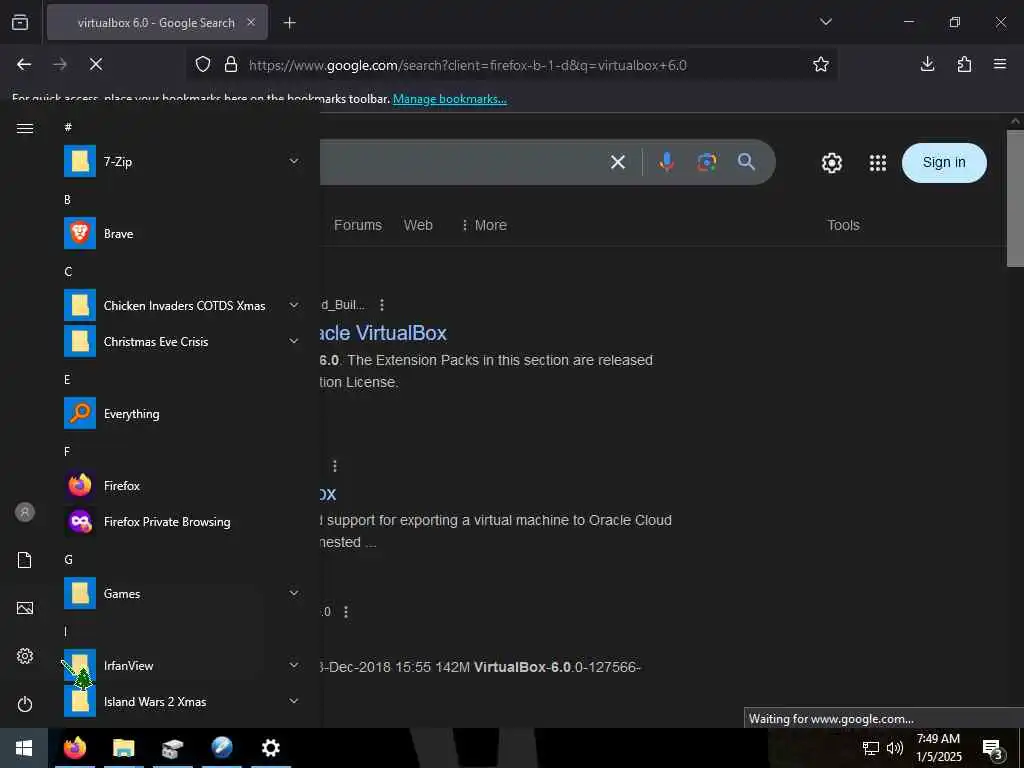Open Power options in Start menu
1024x768 pixels.
pyautogui.click(x=25, y=704)
